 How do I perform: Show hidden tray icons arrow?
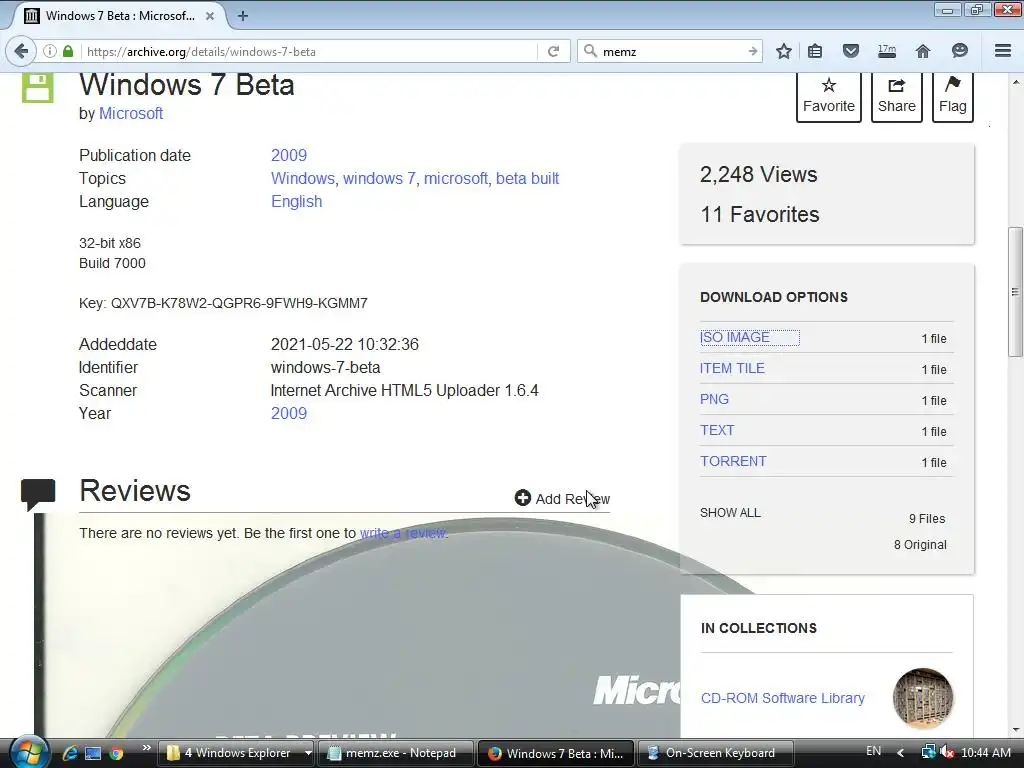coord(901,753)
